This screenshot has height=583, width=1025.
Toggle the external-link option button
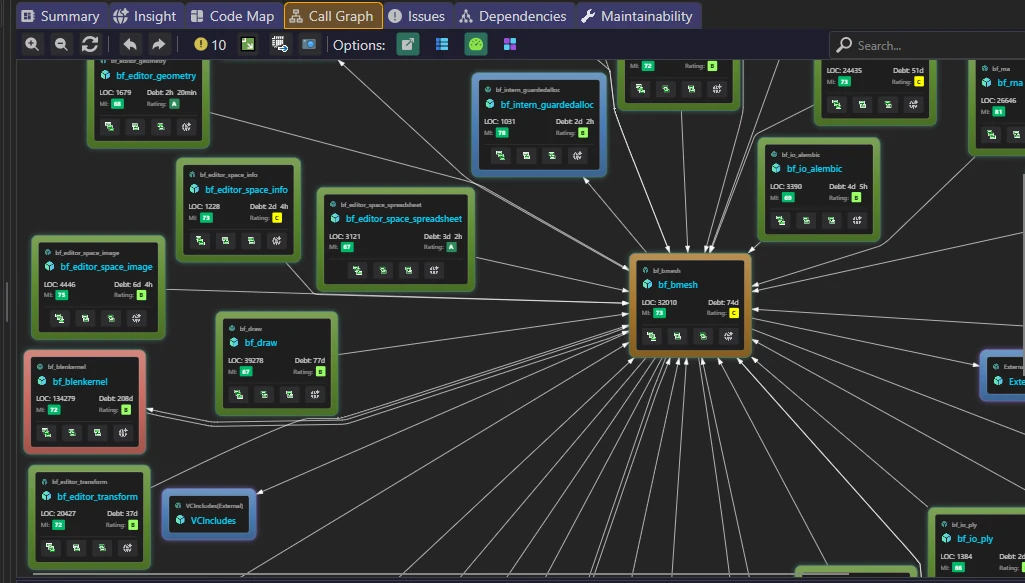408,44
